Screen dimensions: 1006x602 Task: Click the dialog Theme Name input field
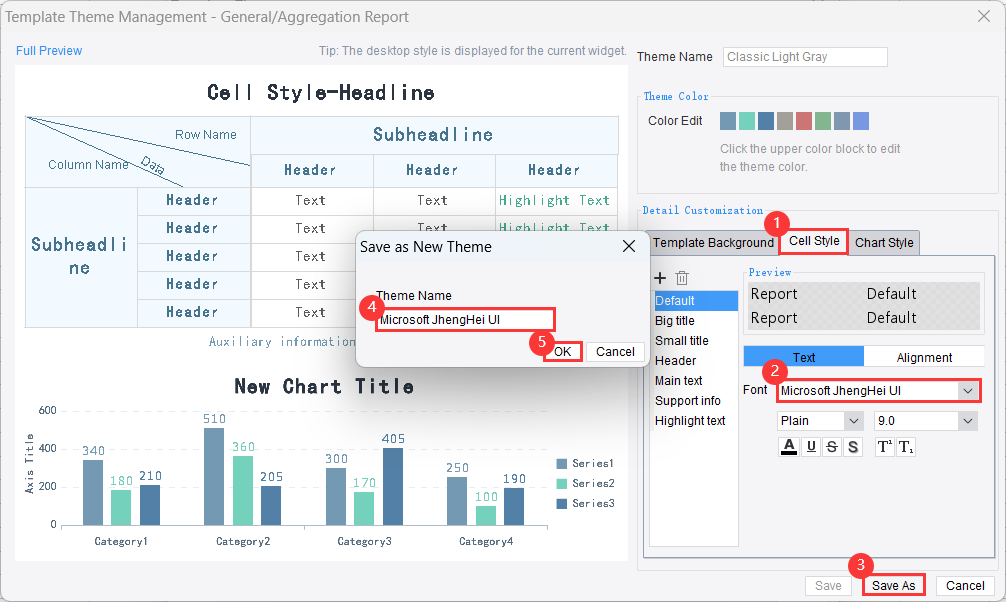(465, 320)
